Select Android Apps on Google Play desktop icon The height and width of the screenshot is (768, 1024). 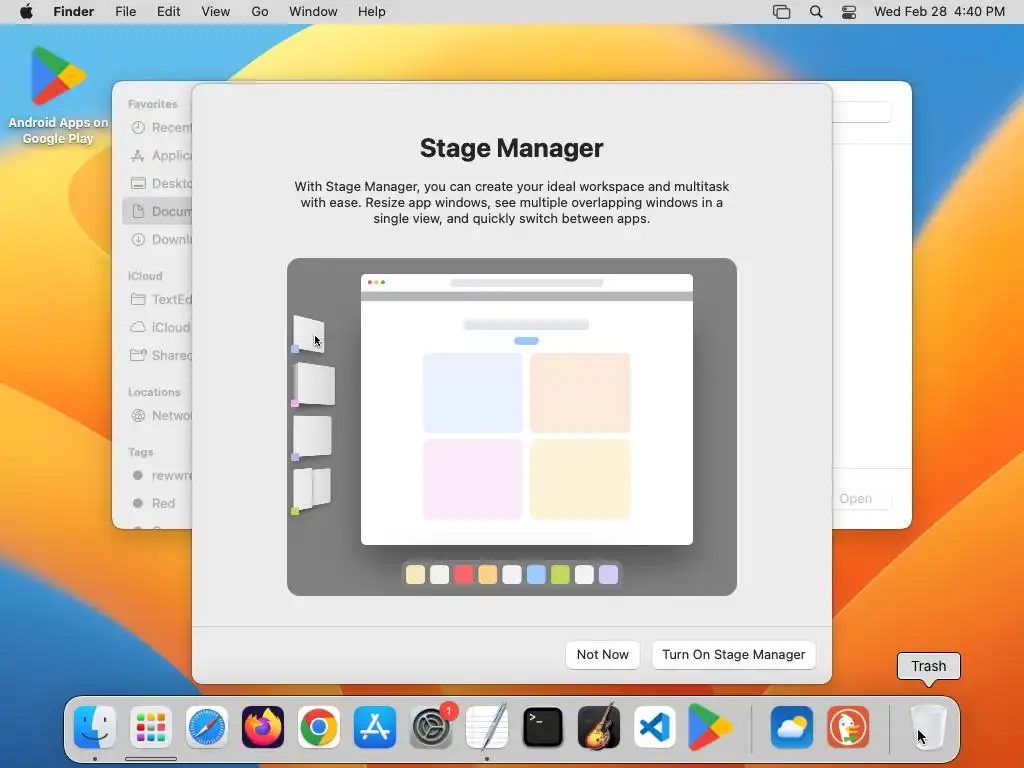pos(58,95)
